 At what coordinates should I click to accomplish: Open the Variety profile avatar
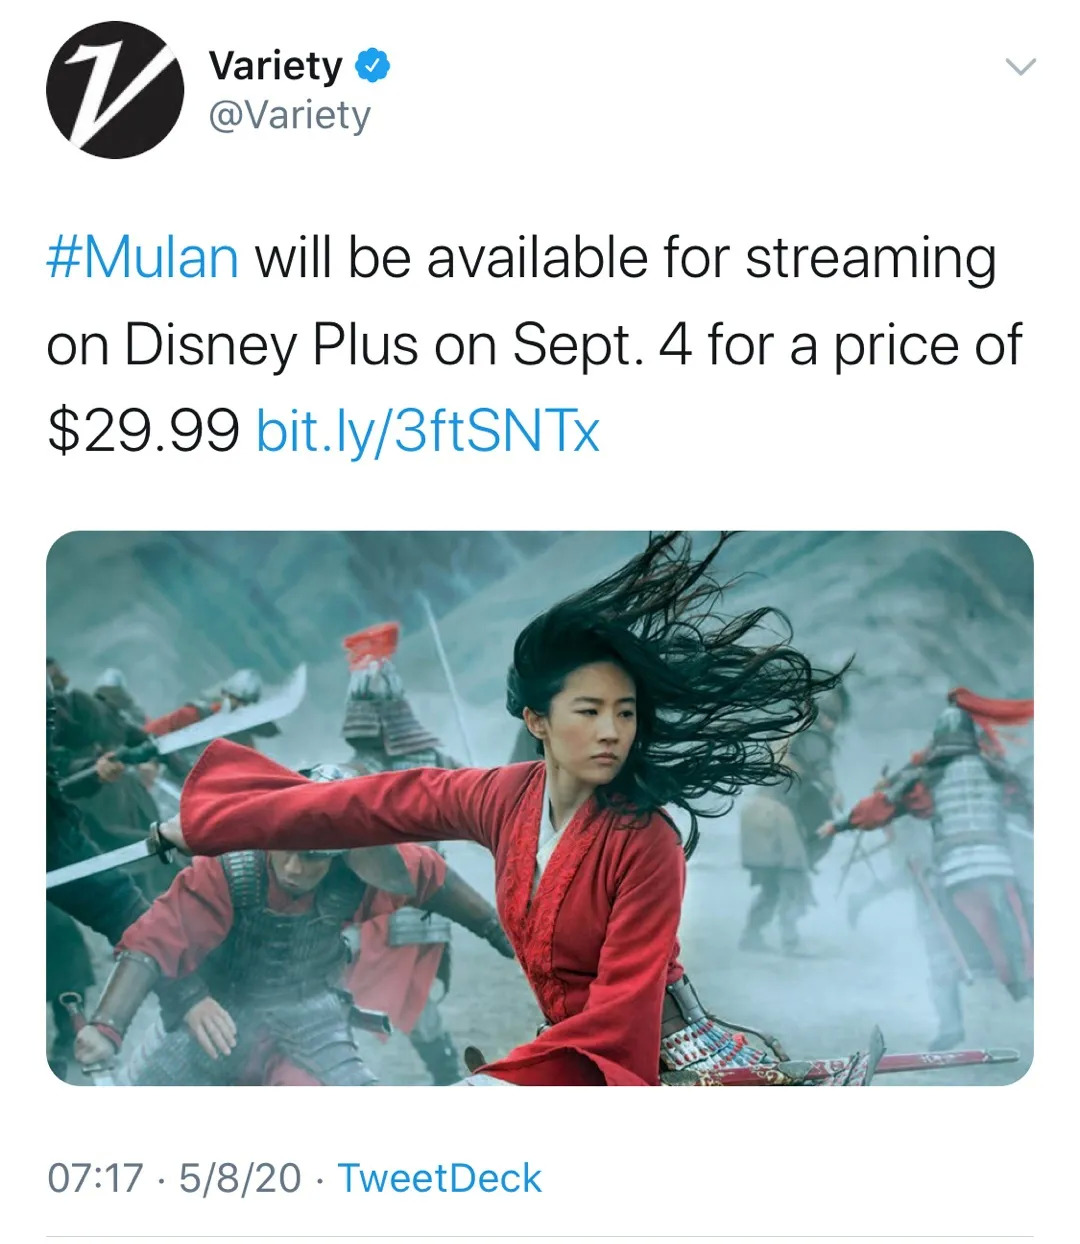115,90
